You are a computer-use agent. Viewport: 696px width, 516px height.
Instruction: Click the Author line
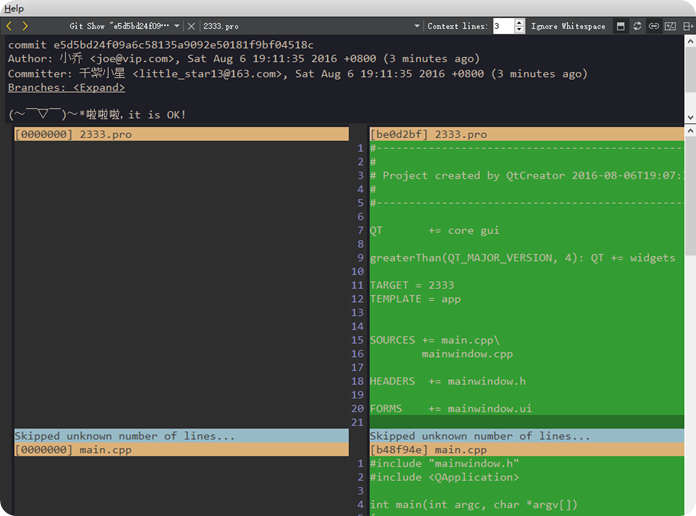click(244, 59)
